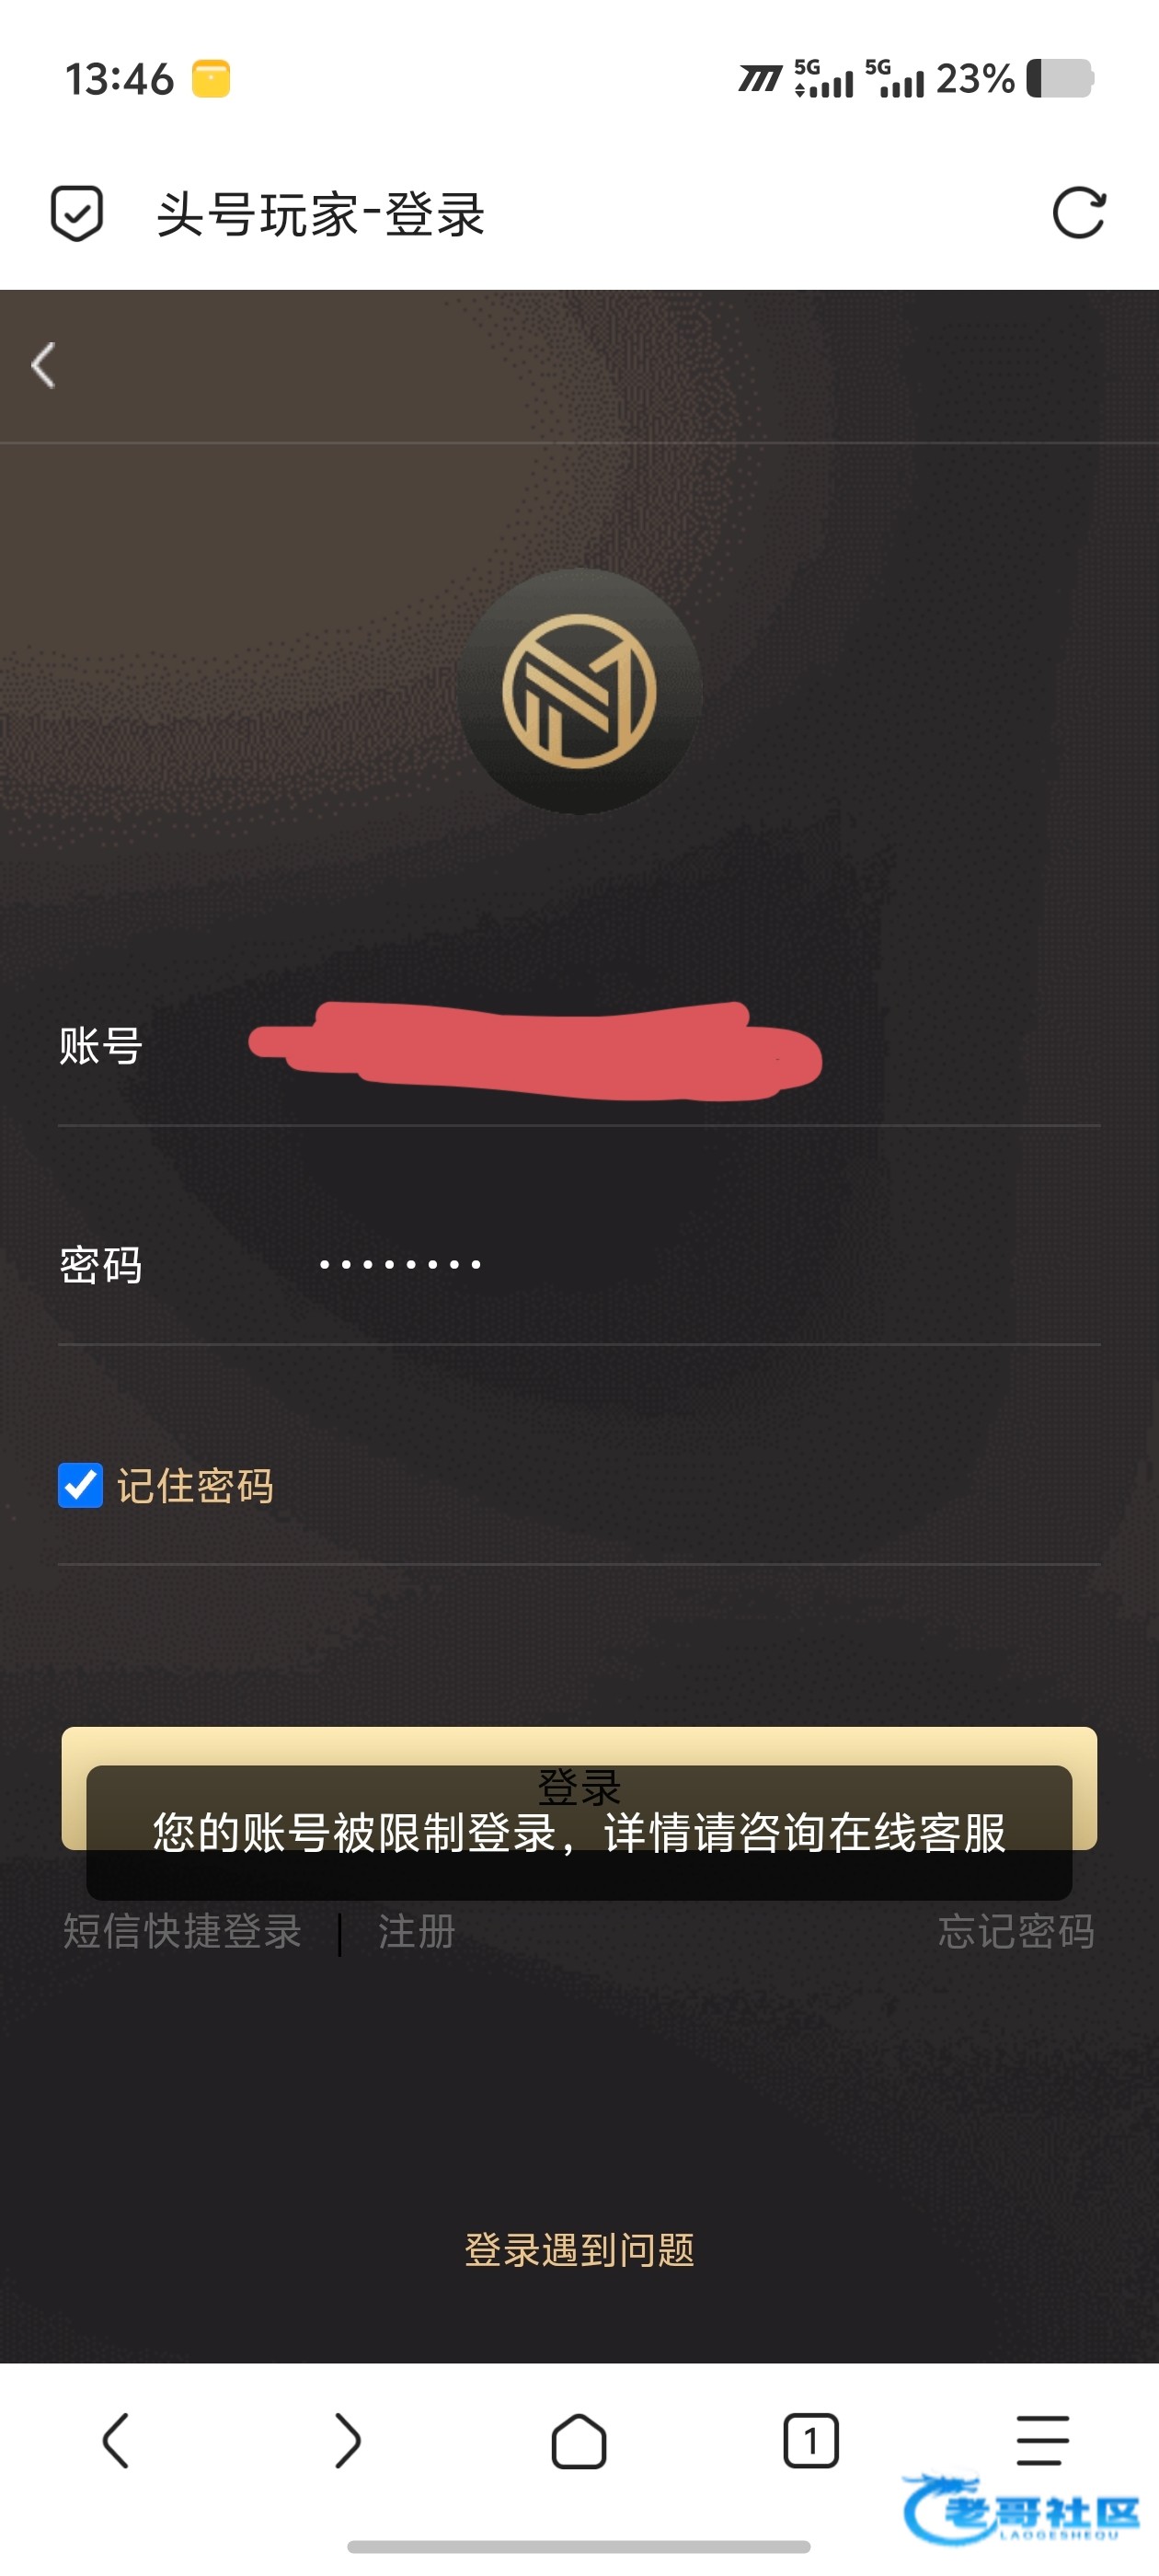Tap the 头号玩家-登录 page title
This screenshot has width=1159, height=2576.
pyautogui.click(x=321, y=214)
